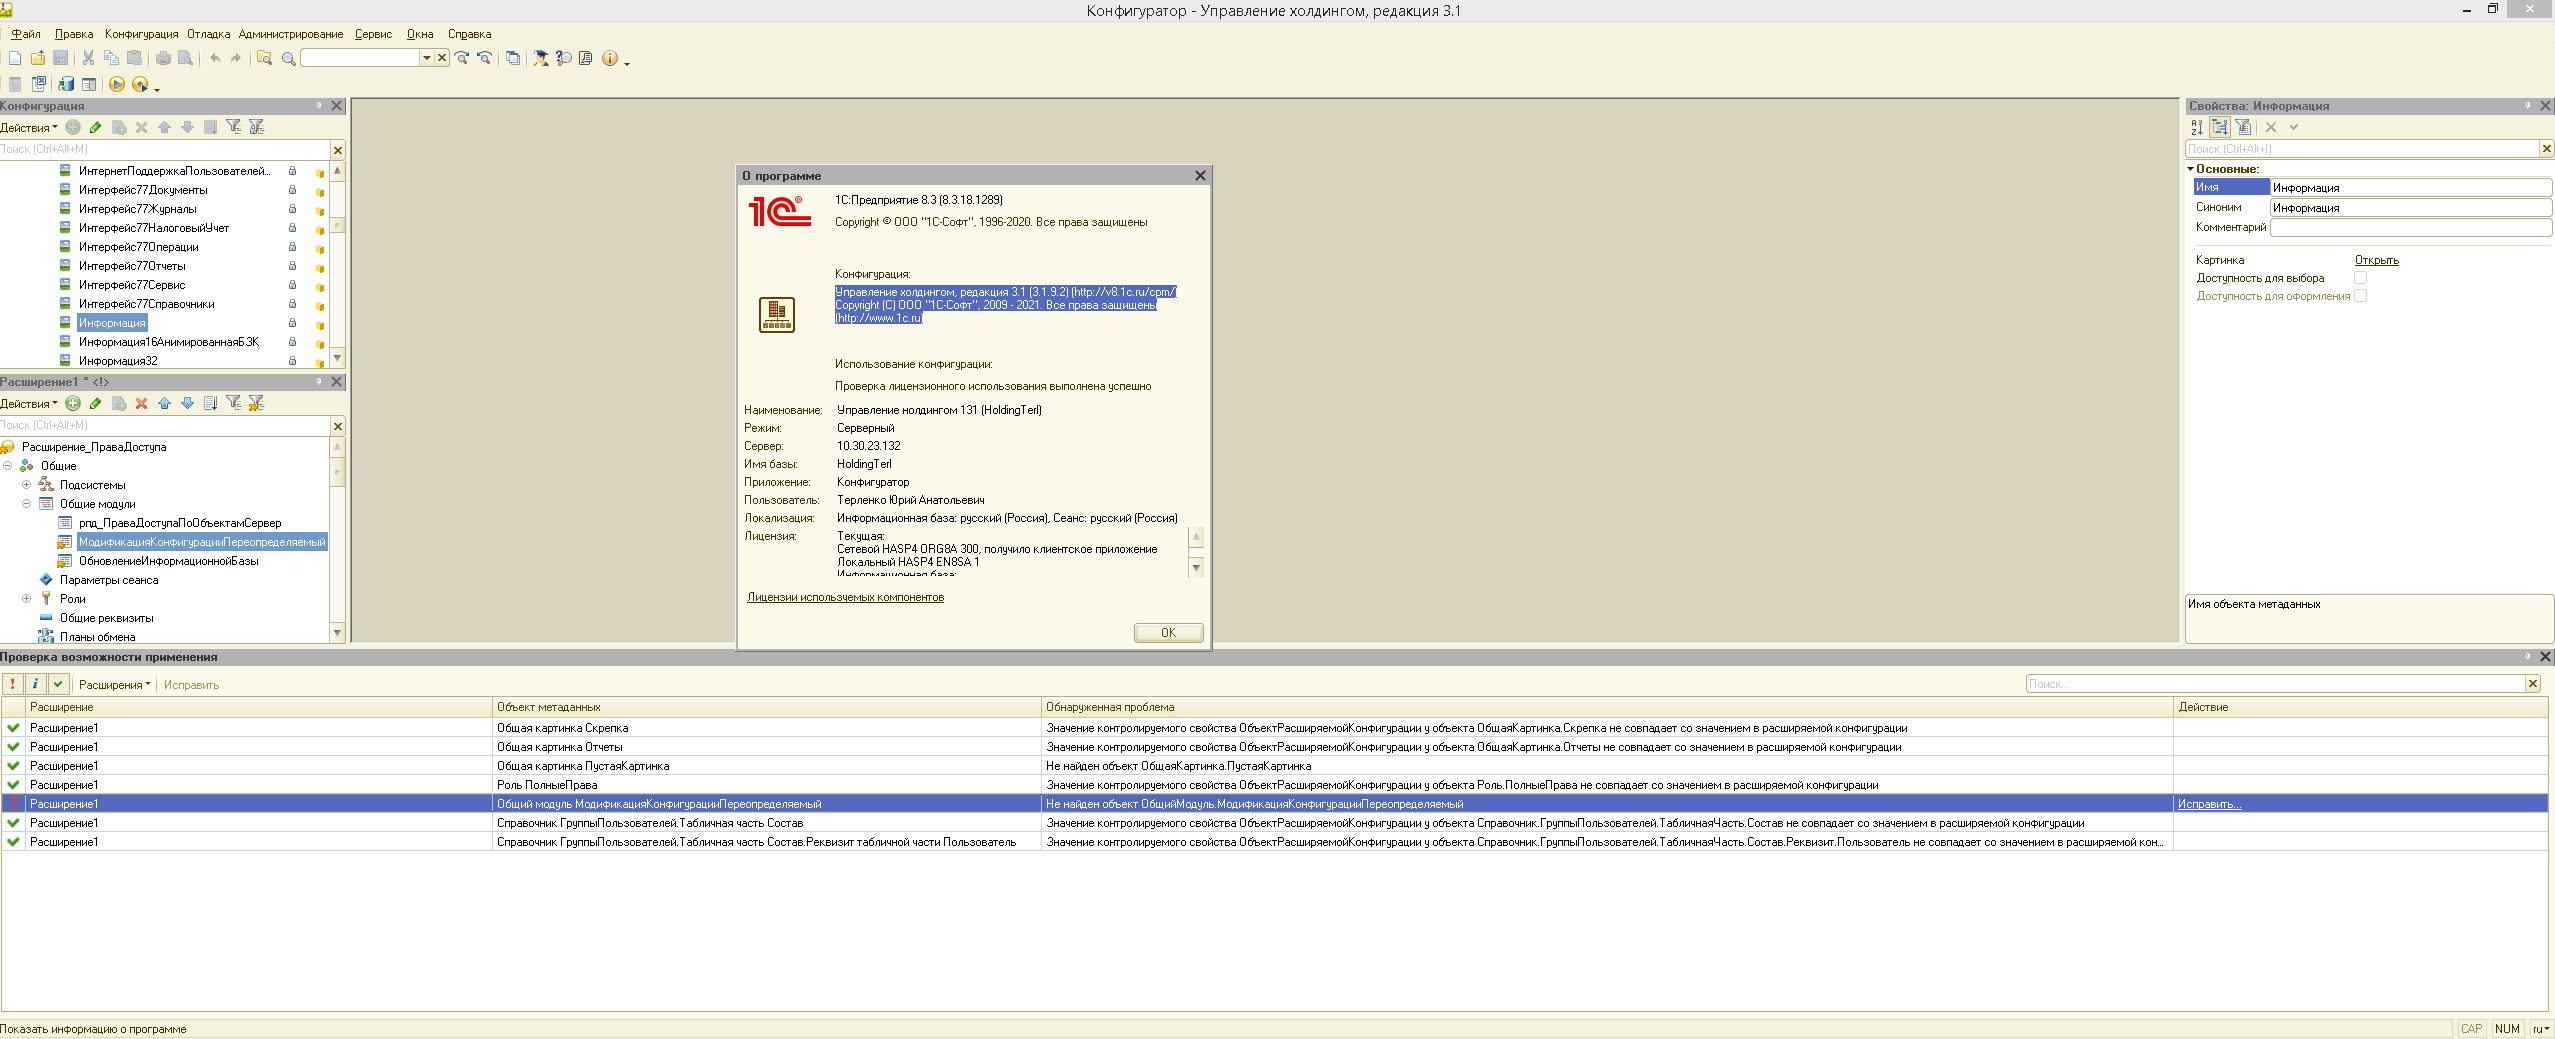Select 'ОбновлениеИнформационнойБазы' module in tree

168,561
